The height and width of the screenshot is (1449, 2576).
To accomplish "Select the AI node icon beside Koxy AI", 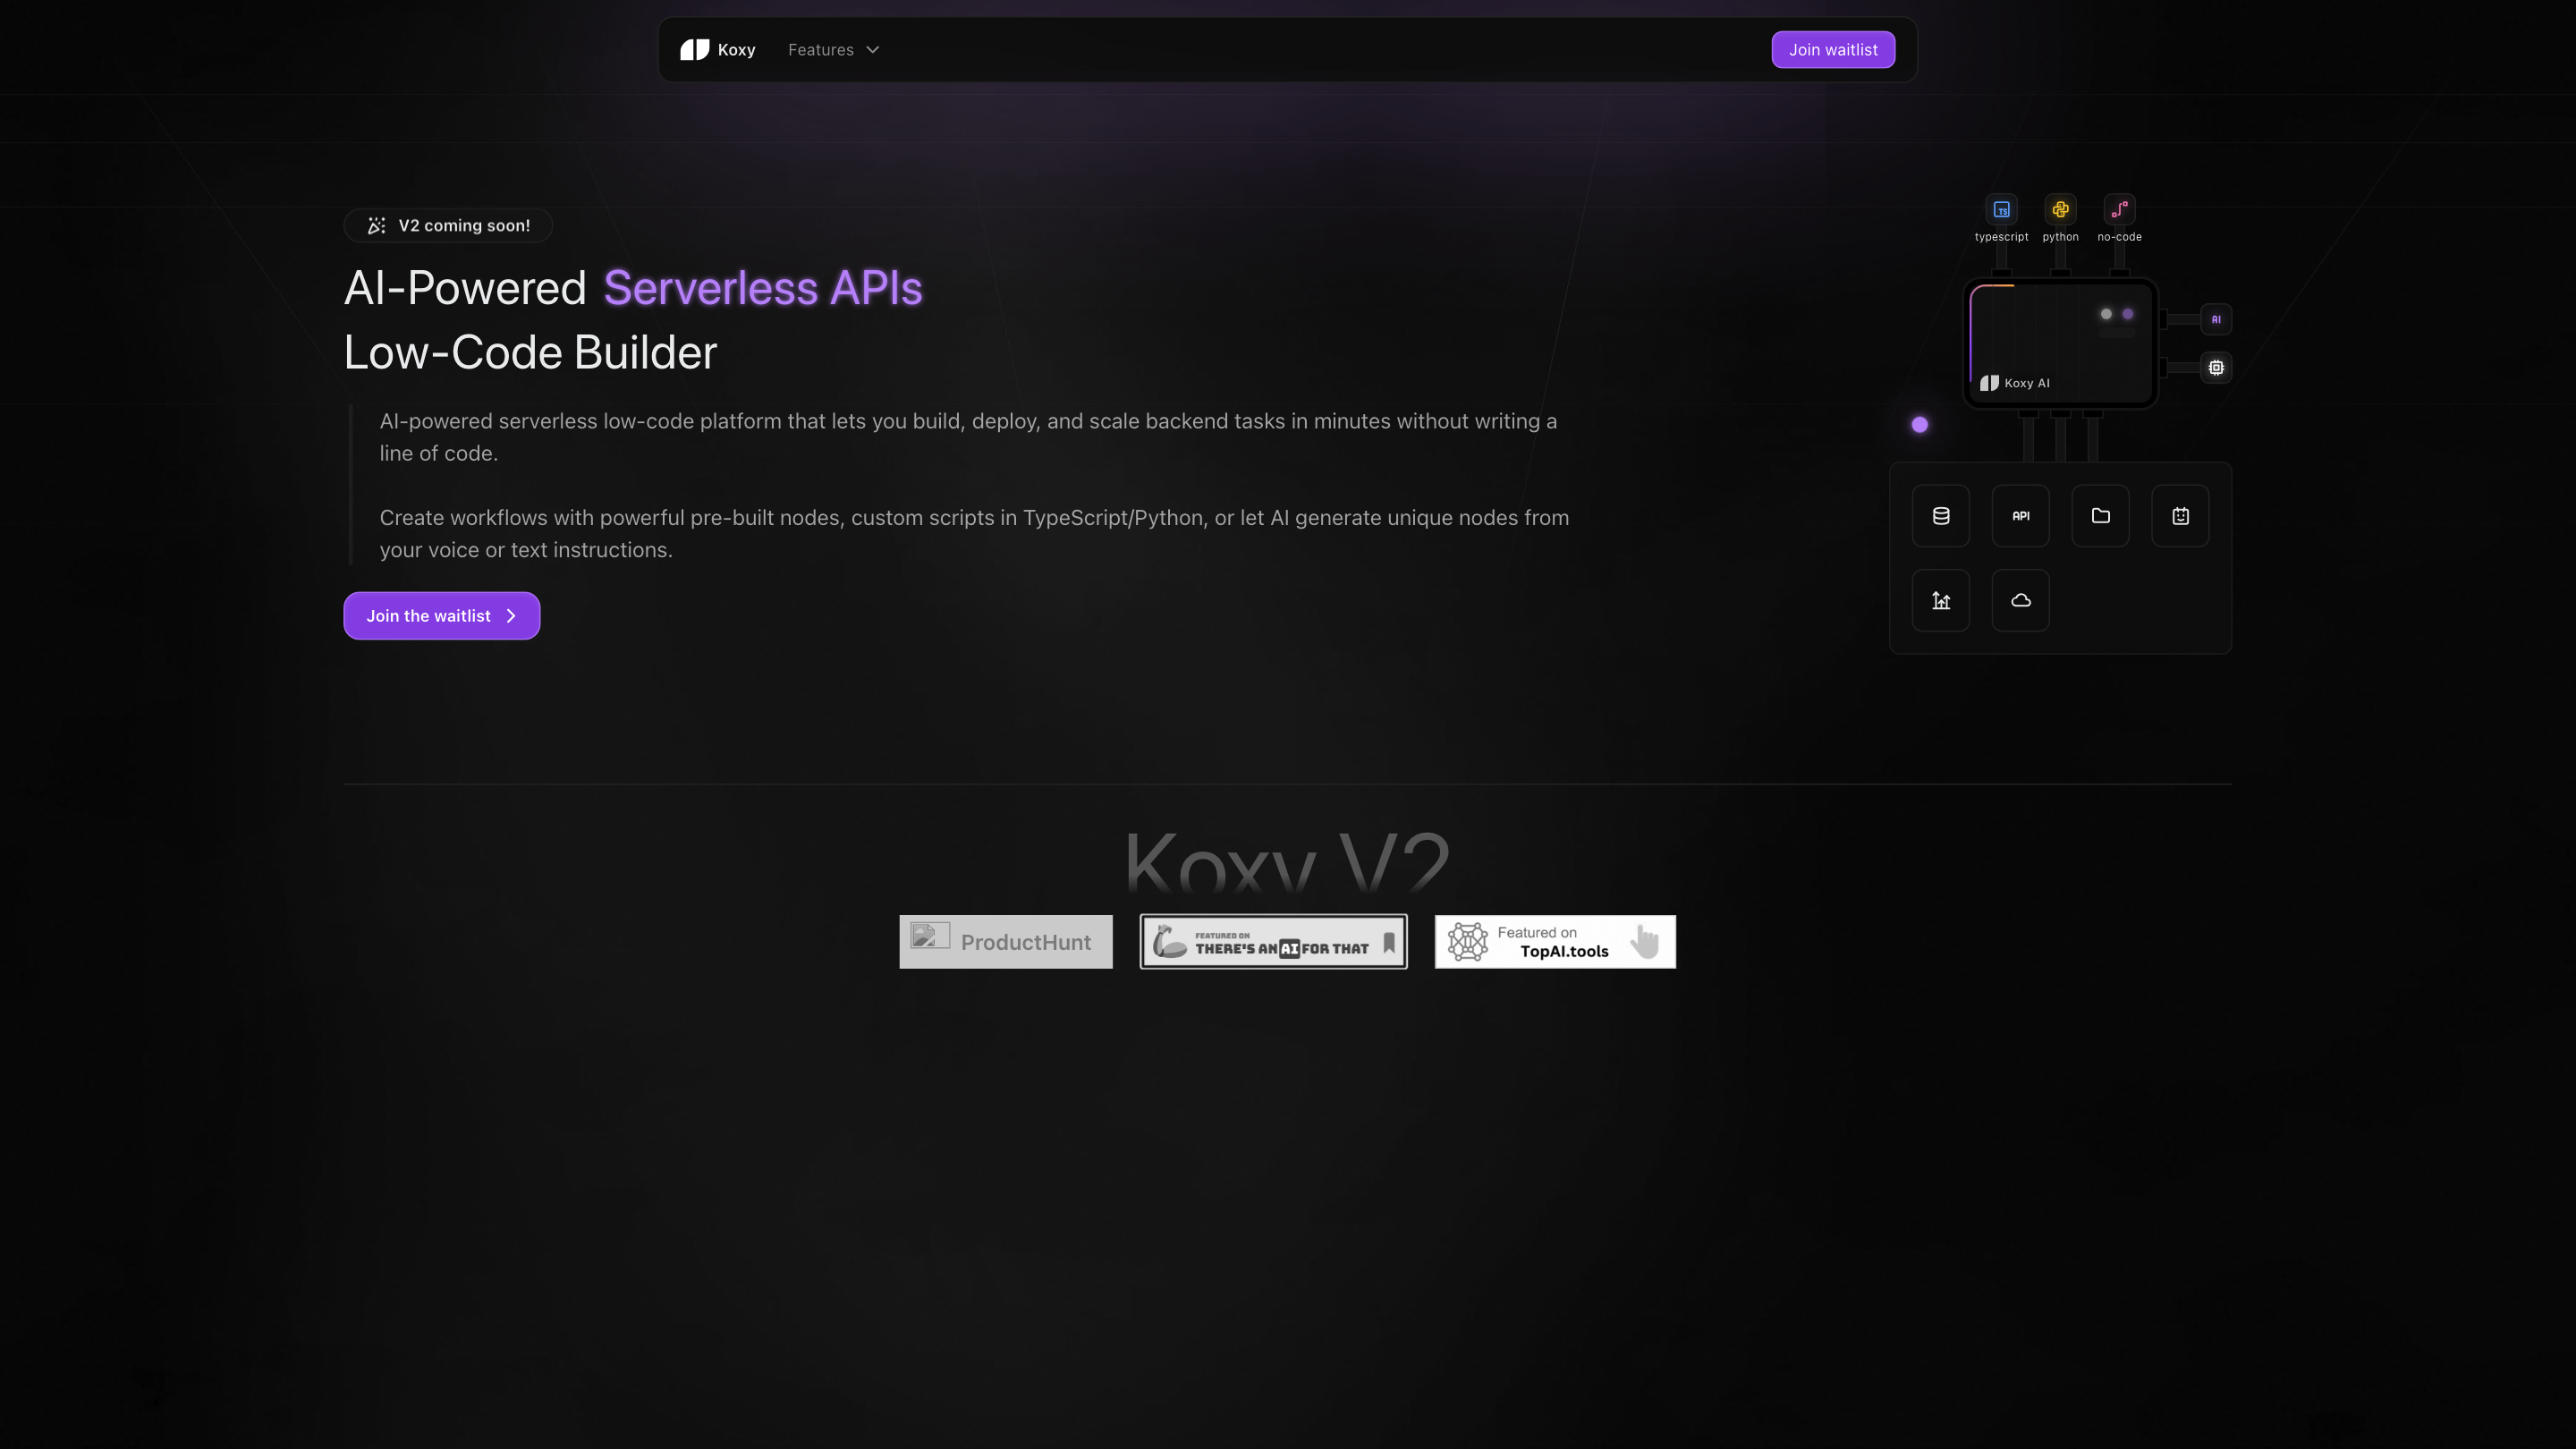I will (2217, 319).
